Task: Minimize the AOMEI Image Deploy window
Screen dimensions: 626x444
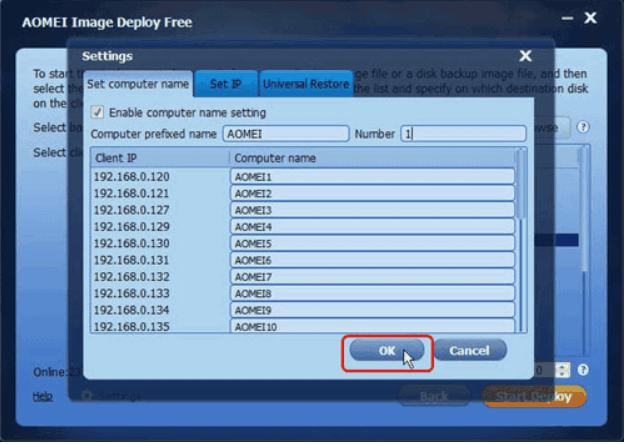Action: tap(567, 18)
